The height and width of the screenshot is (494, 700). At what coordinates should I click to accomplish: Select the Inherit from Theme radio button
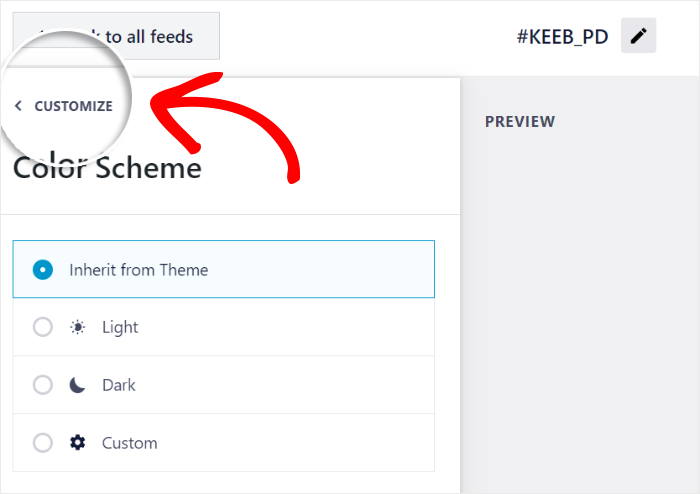point(42,269)
